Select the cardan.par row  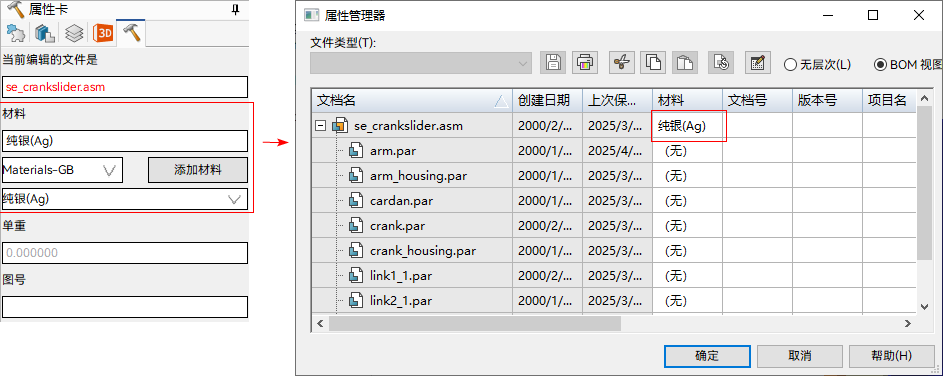[614, 201]
